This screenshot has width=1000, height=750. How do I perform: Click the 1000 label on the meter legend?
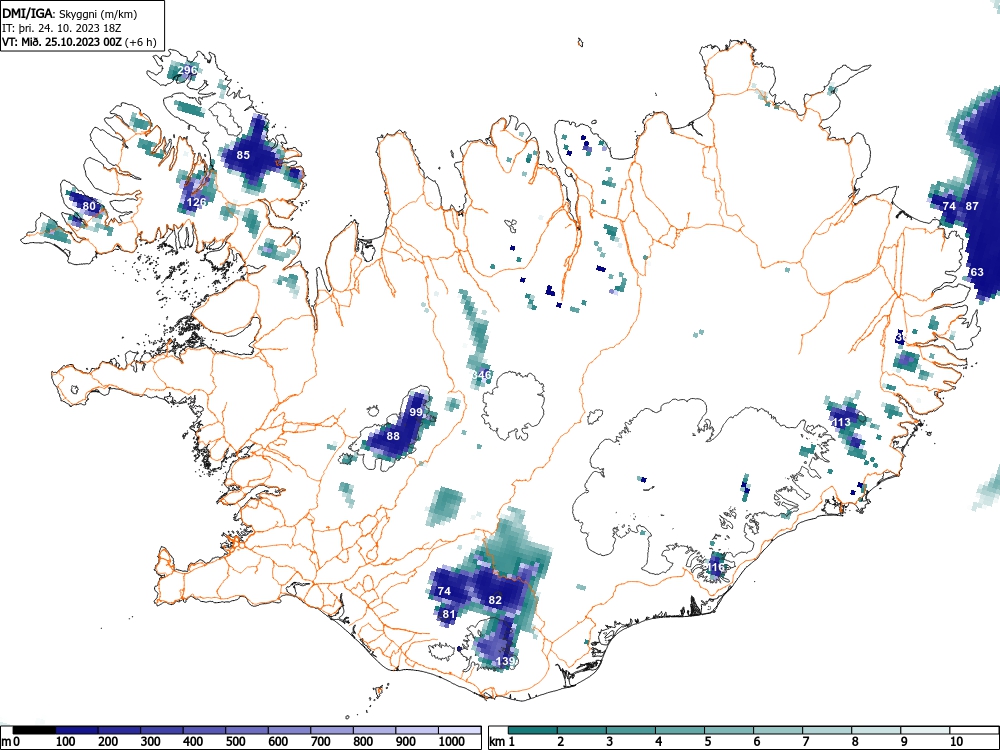[452, 742]
